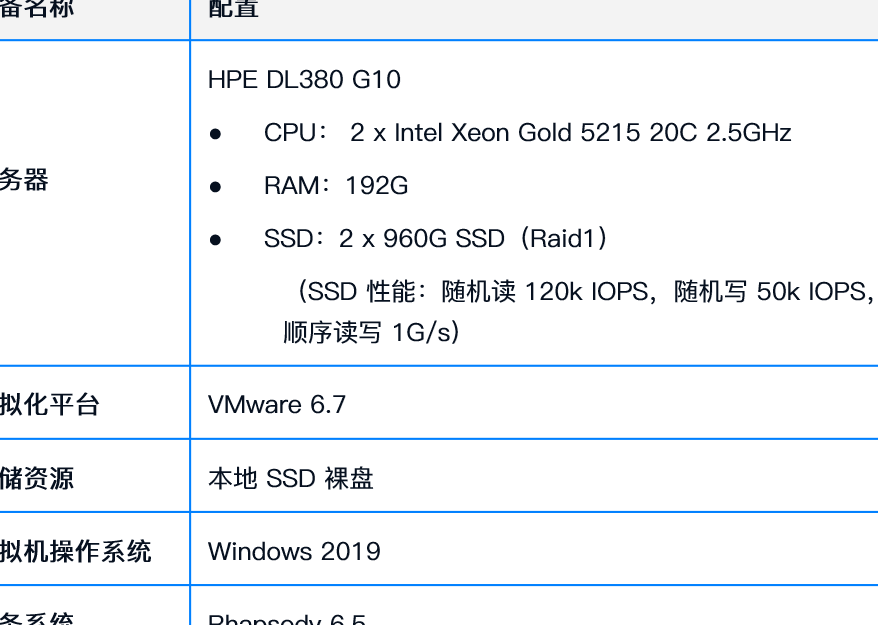Click the VMware 6.7 cell text

tap(277, 404)
